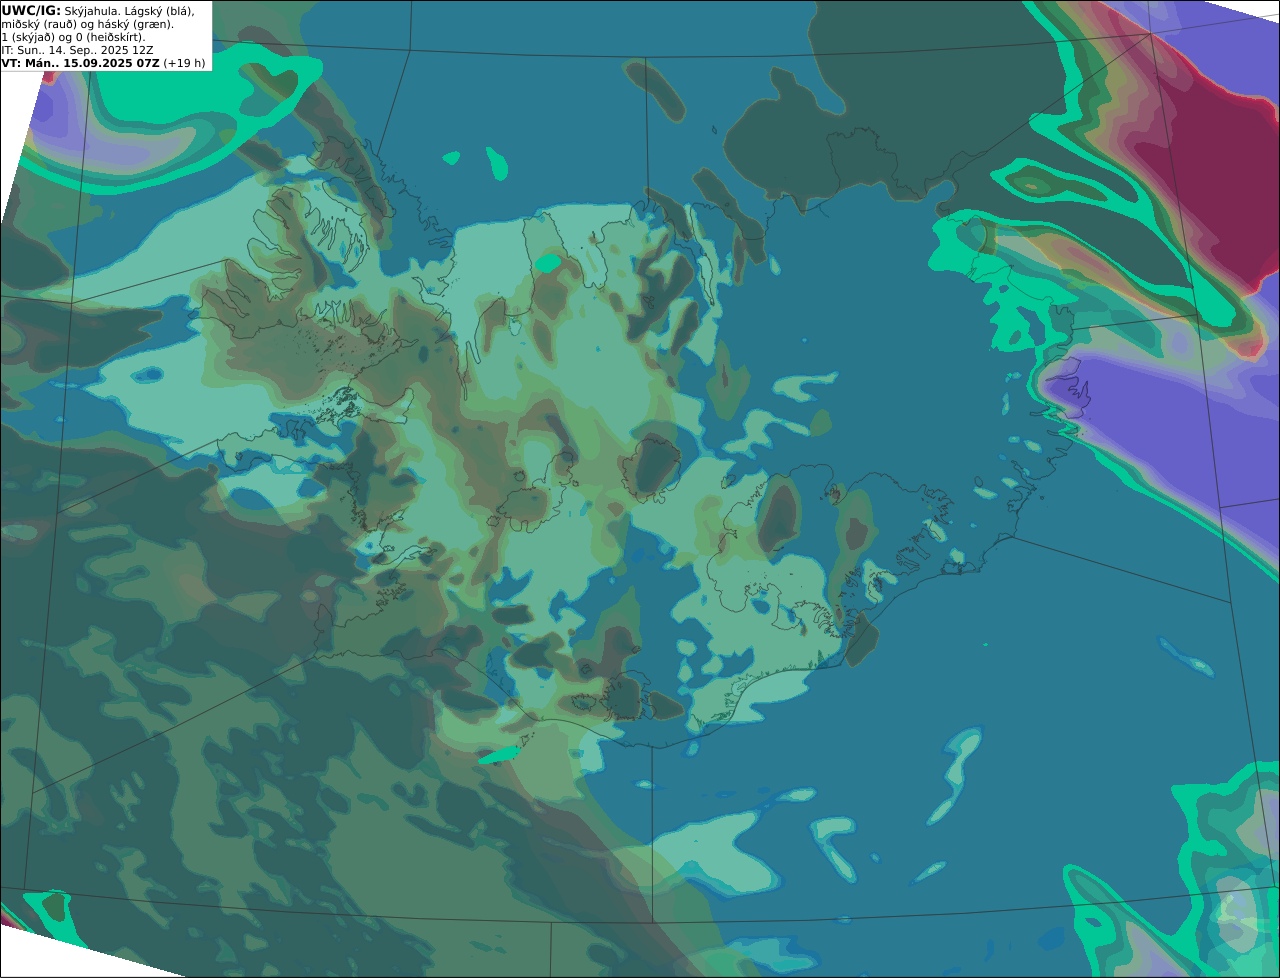Image resolution: width=1280 pixels, height=978 pixels.
Task: Click the 'miðský (rauð) og háský (græn)' legend line
Action: [87, 24]
